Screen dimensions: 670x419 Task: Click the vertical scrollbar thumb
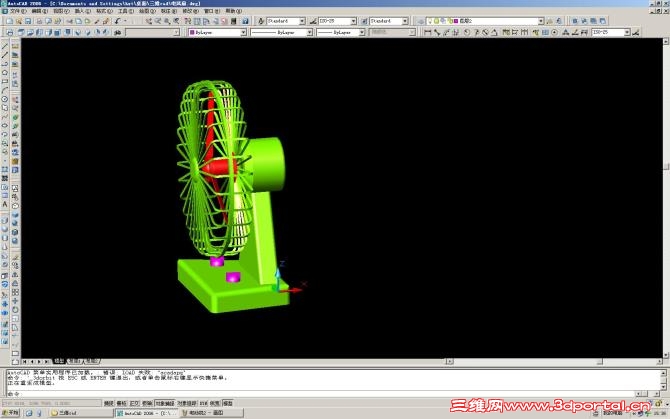click(x=666, y=167)
